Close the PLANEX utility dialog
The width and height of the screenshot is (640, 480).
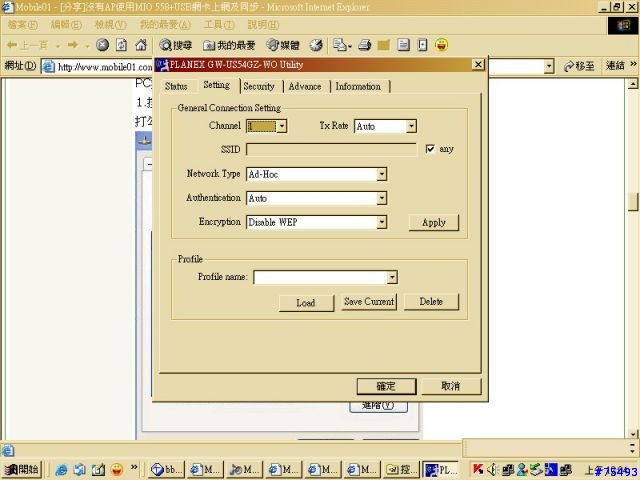click(478, 64)
